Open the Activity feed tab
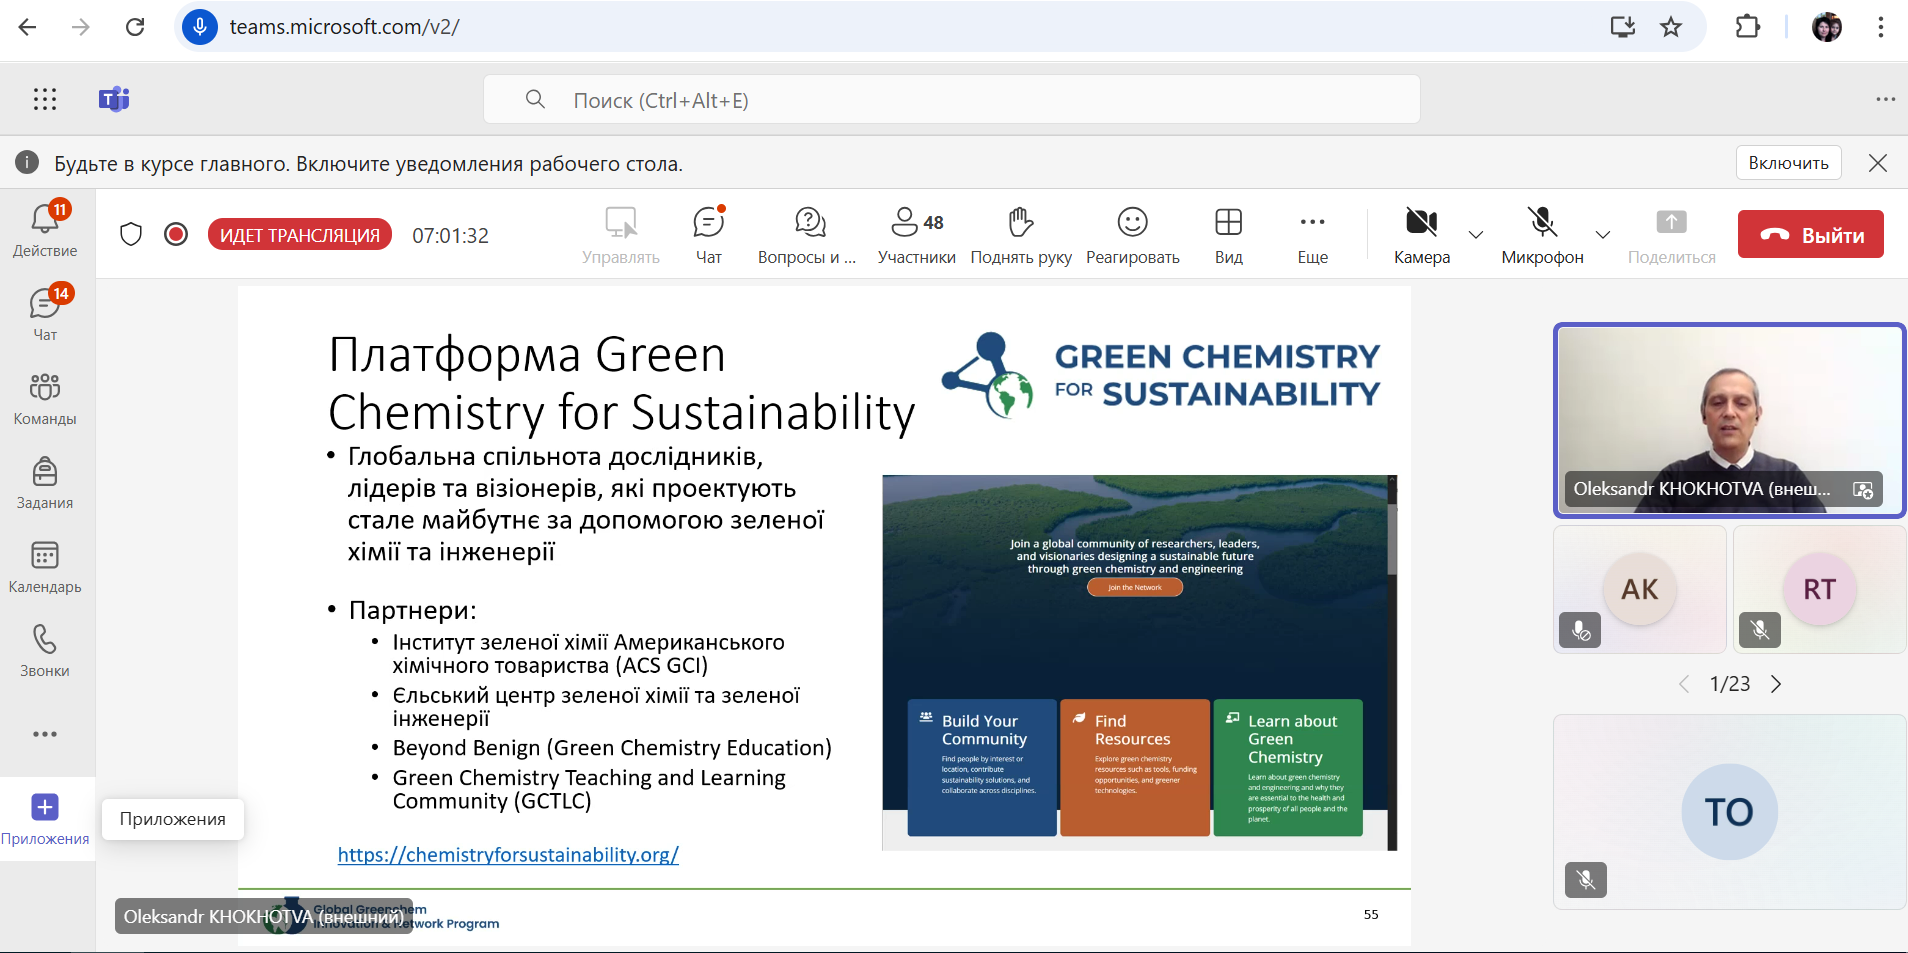The height and width of the screenshot is (953, 1908). [x=45, y=230]
